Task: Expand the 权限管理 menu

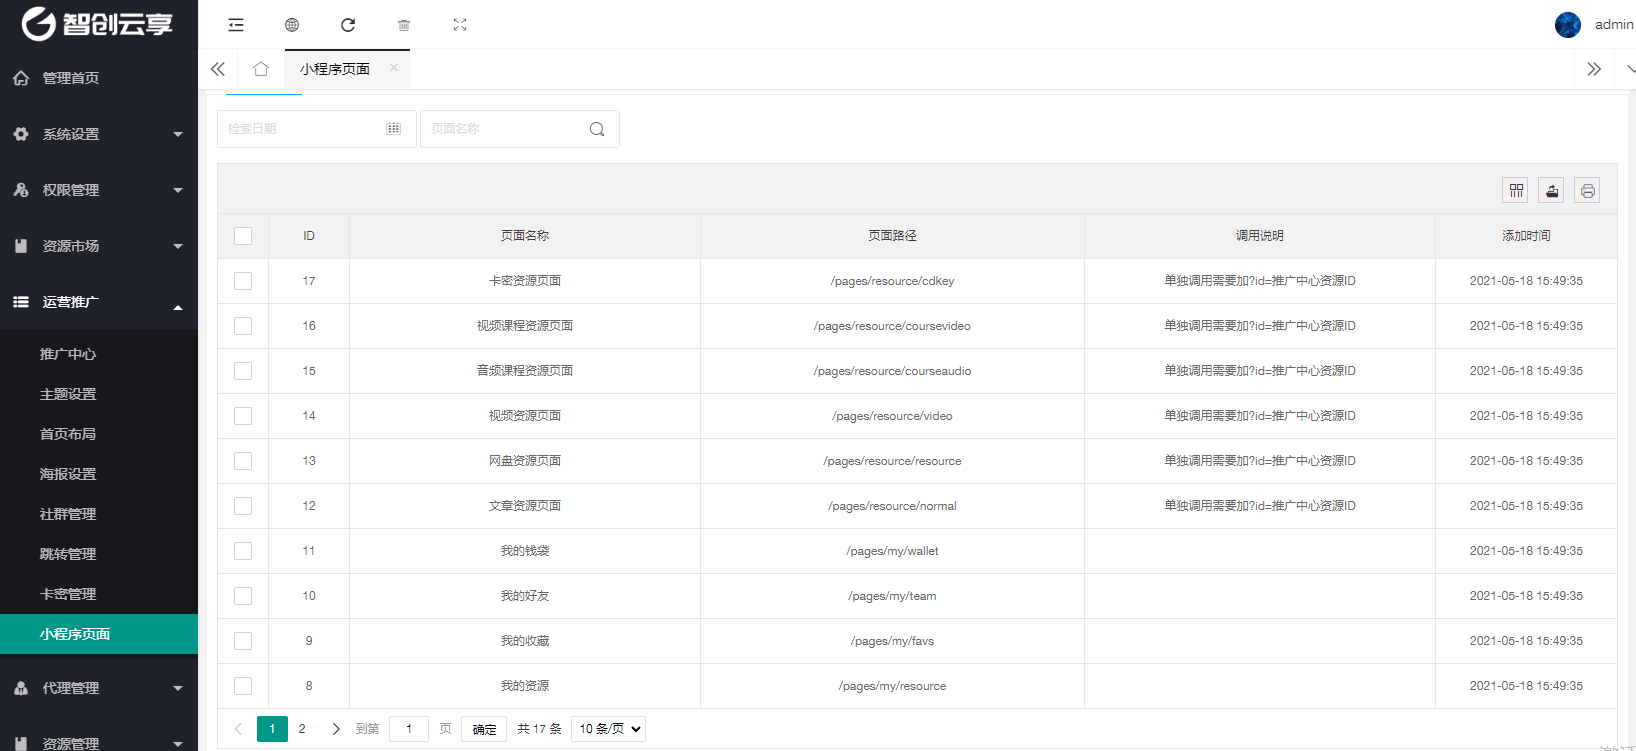Action: pos(99,190)
